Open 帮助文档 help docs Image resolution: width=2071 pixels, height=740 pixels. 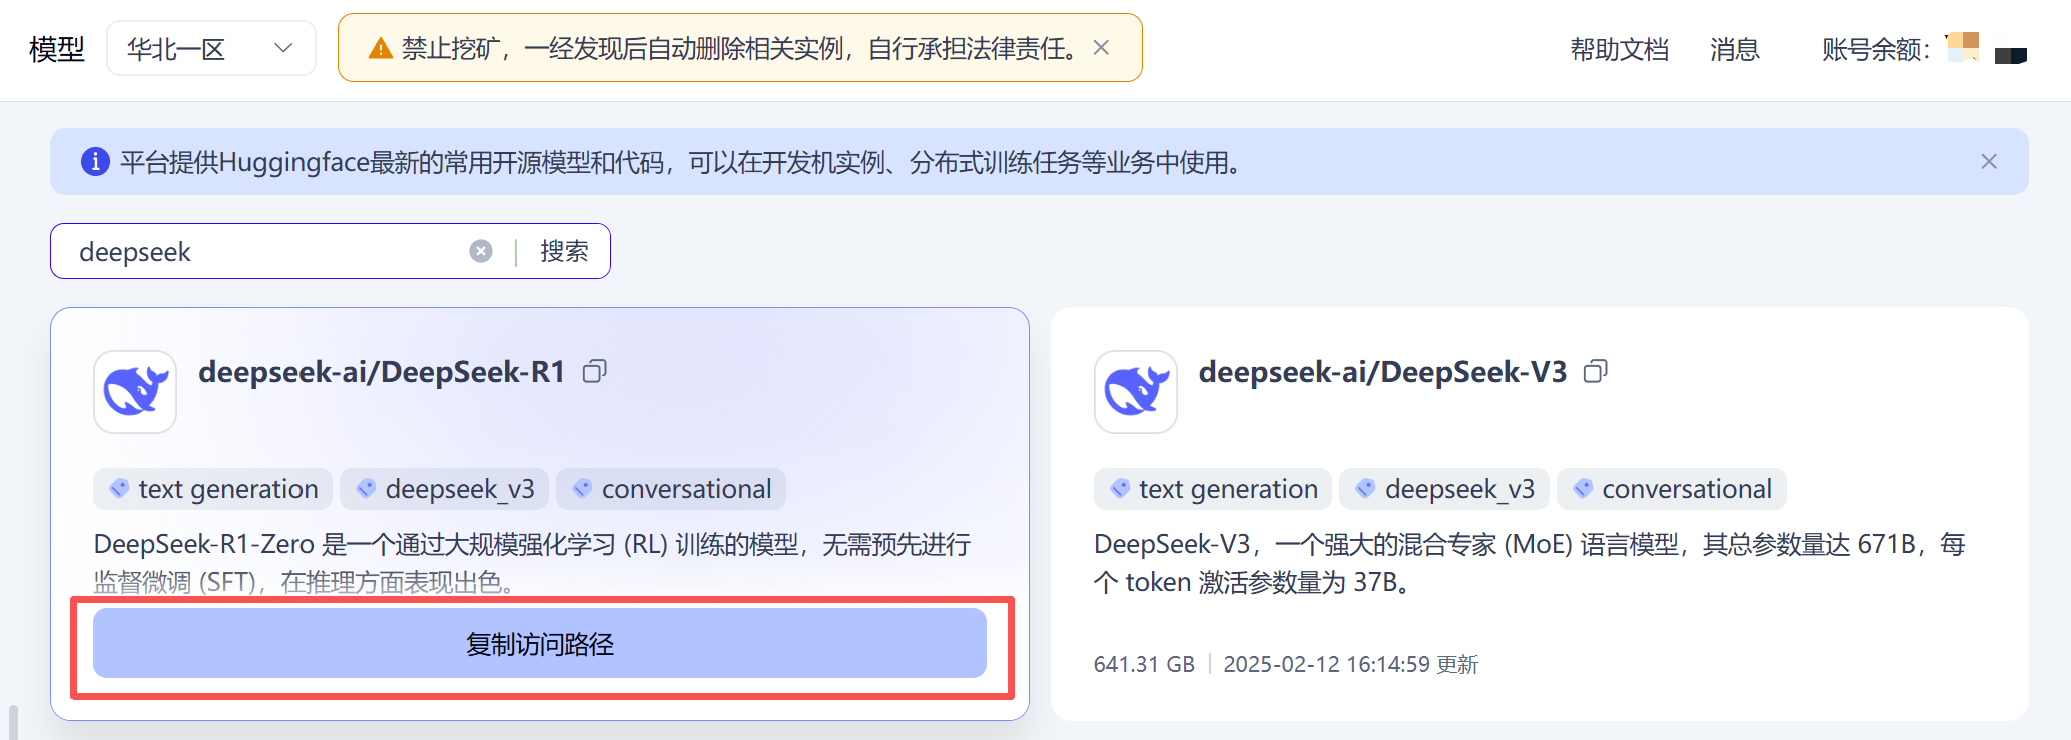[1619, 49]
